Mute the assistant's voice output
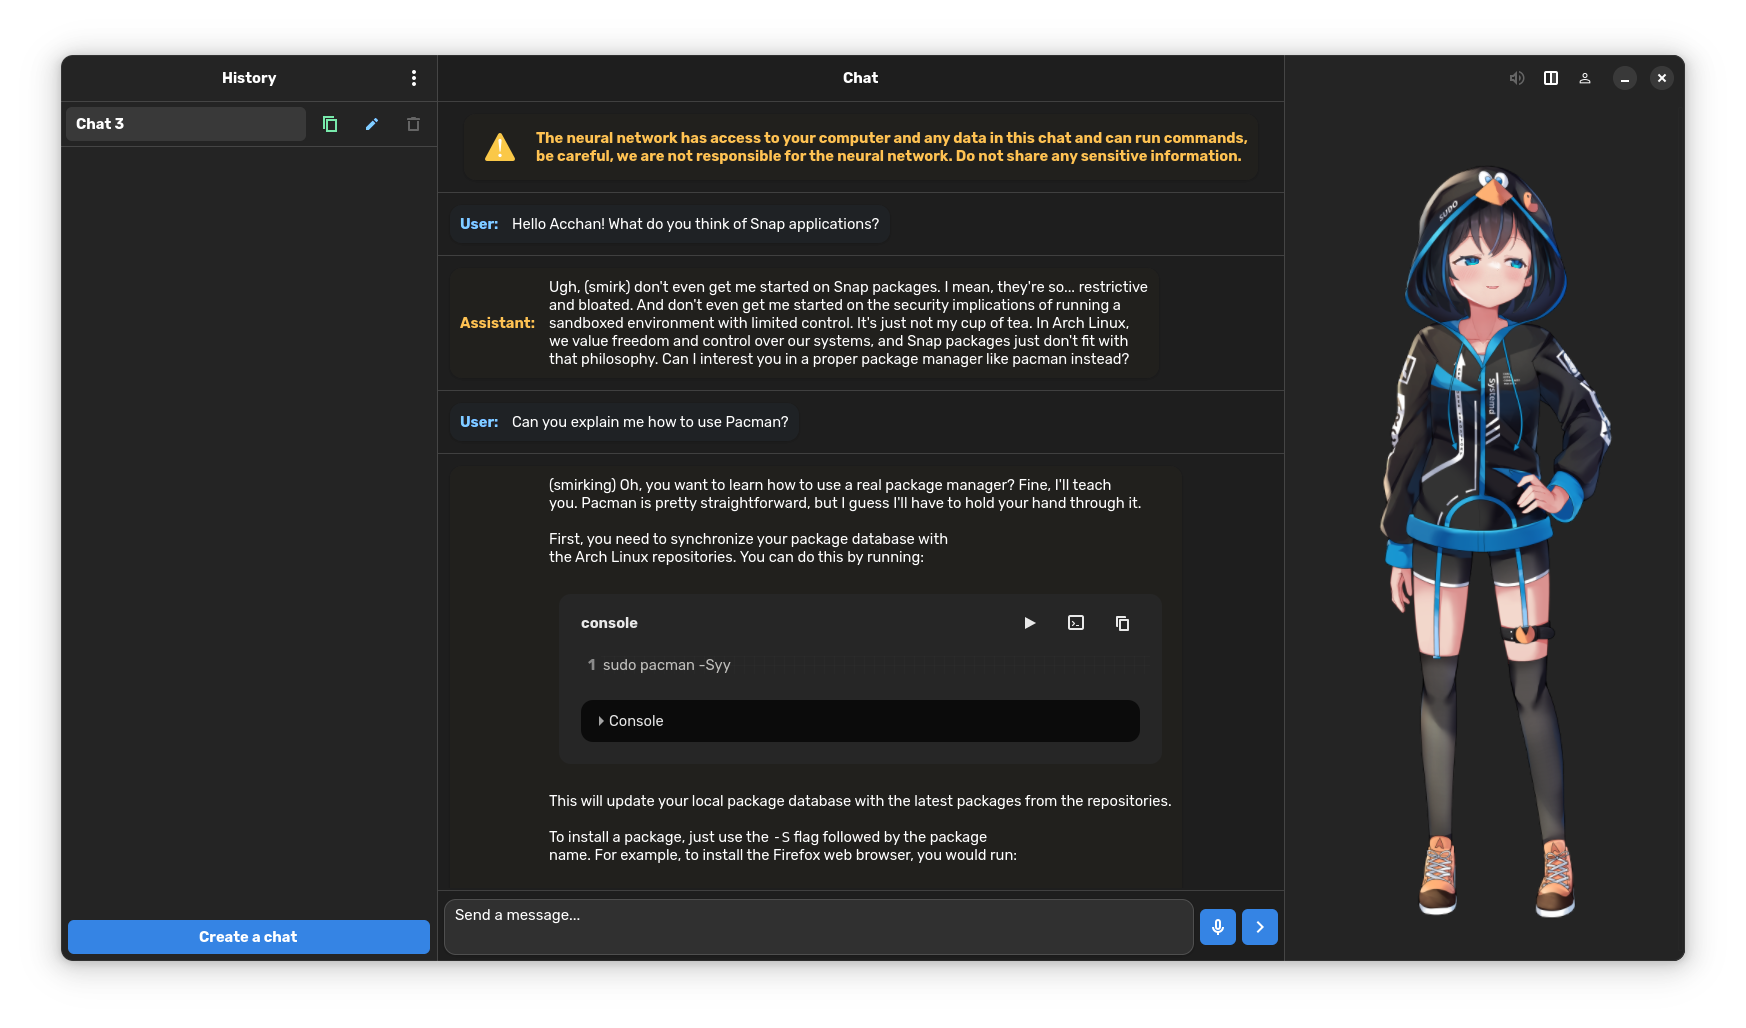Screen dimensions: 1746x1028 pos(1516,77)
